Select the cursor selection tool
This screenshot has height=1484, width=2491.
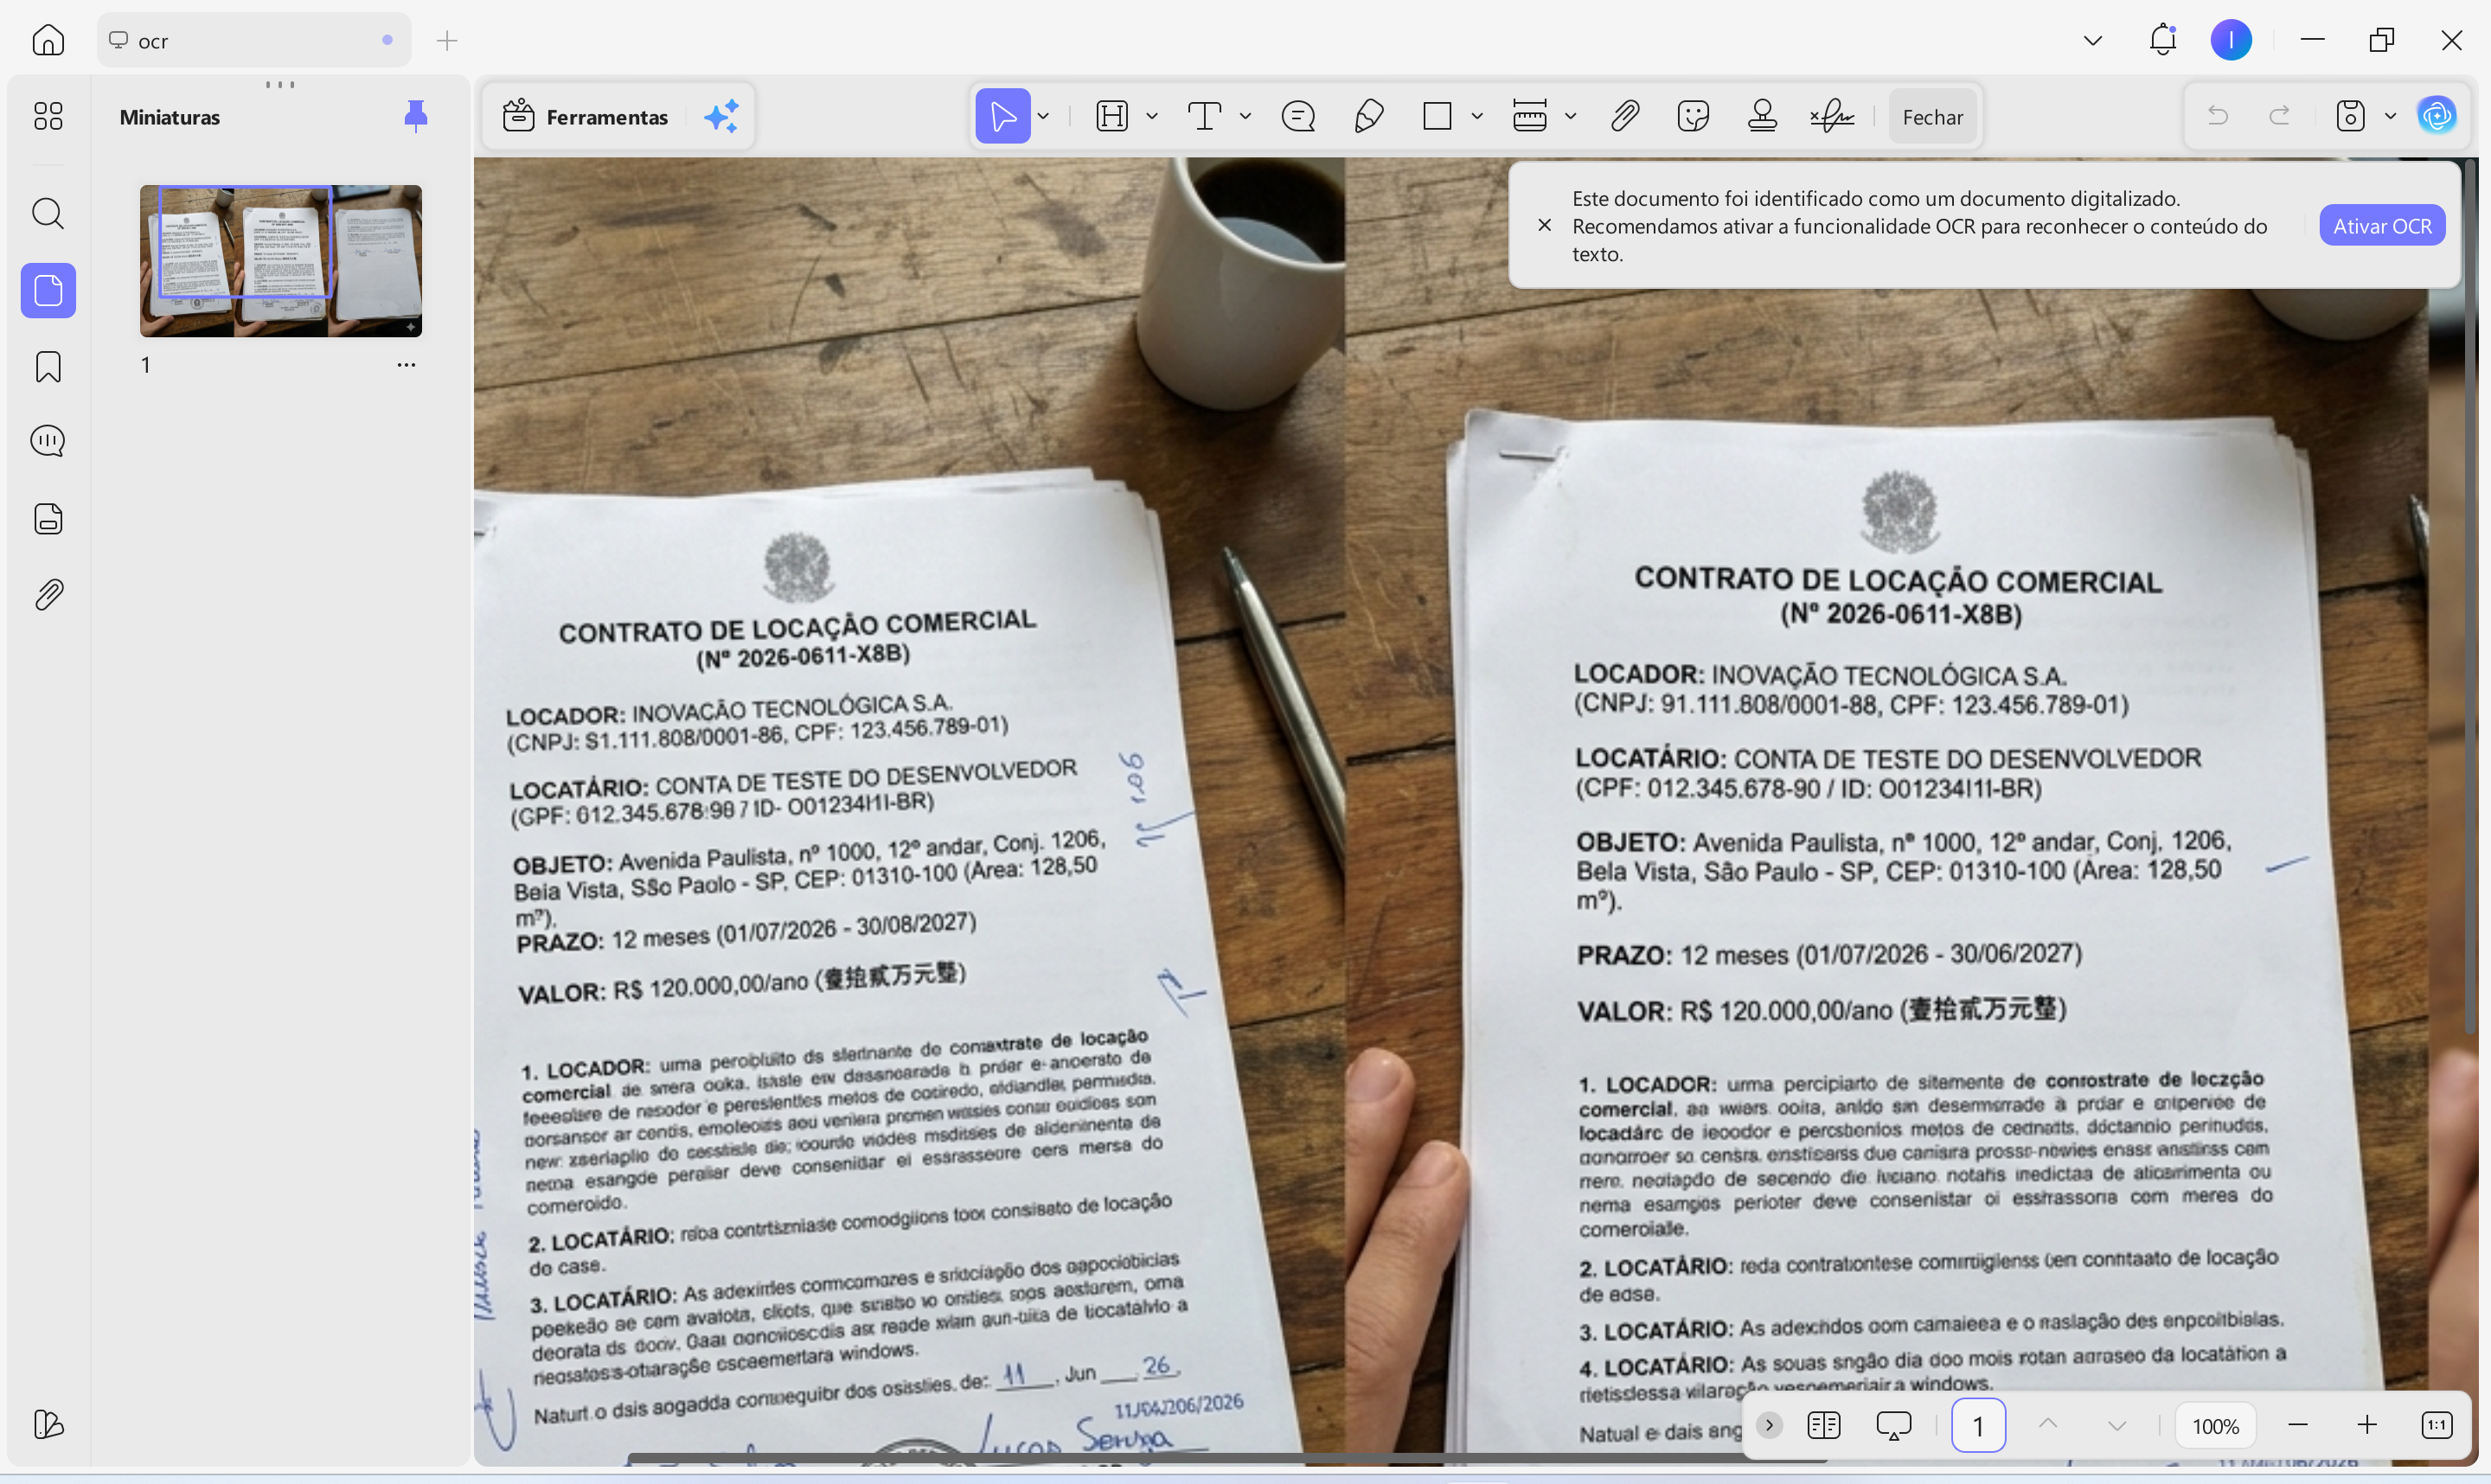pos(1002,116)
